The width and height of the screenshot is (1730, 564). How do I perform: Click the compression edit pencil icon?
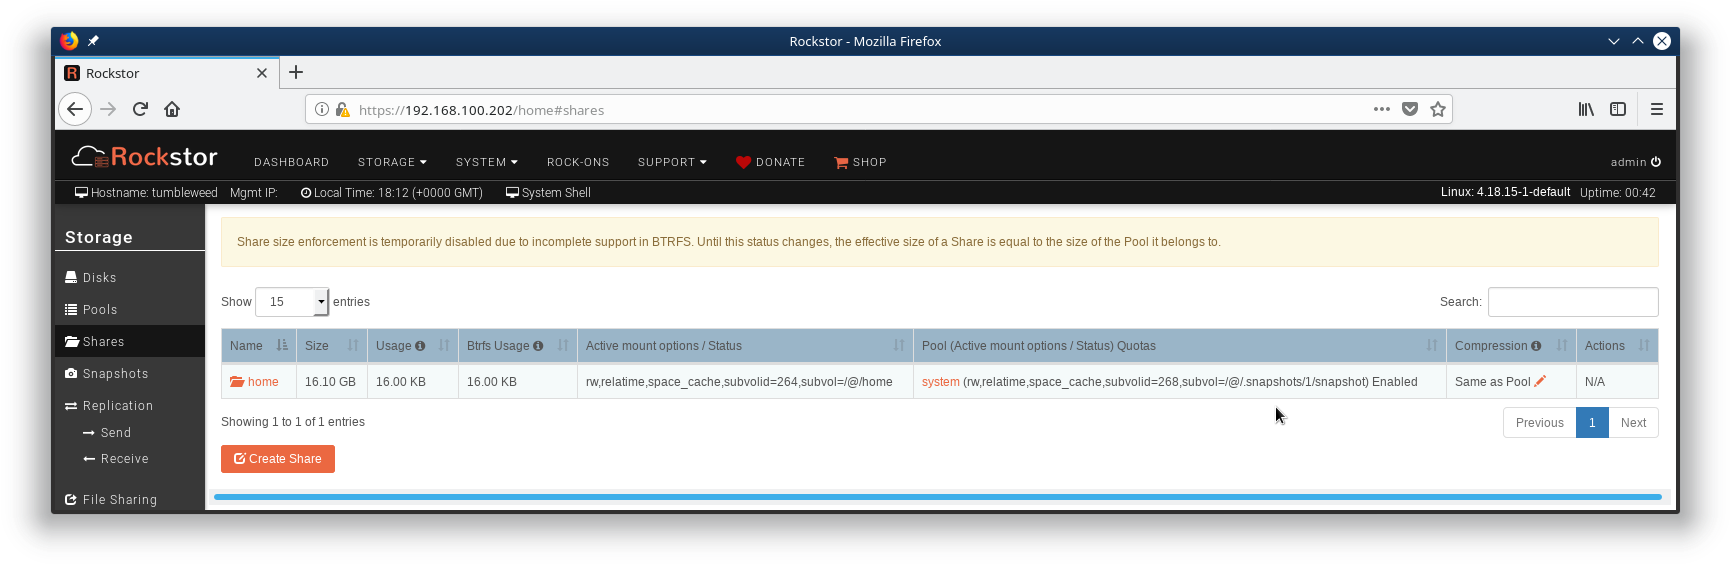click(x=1540, y=381)
